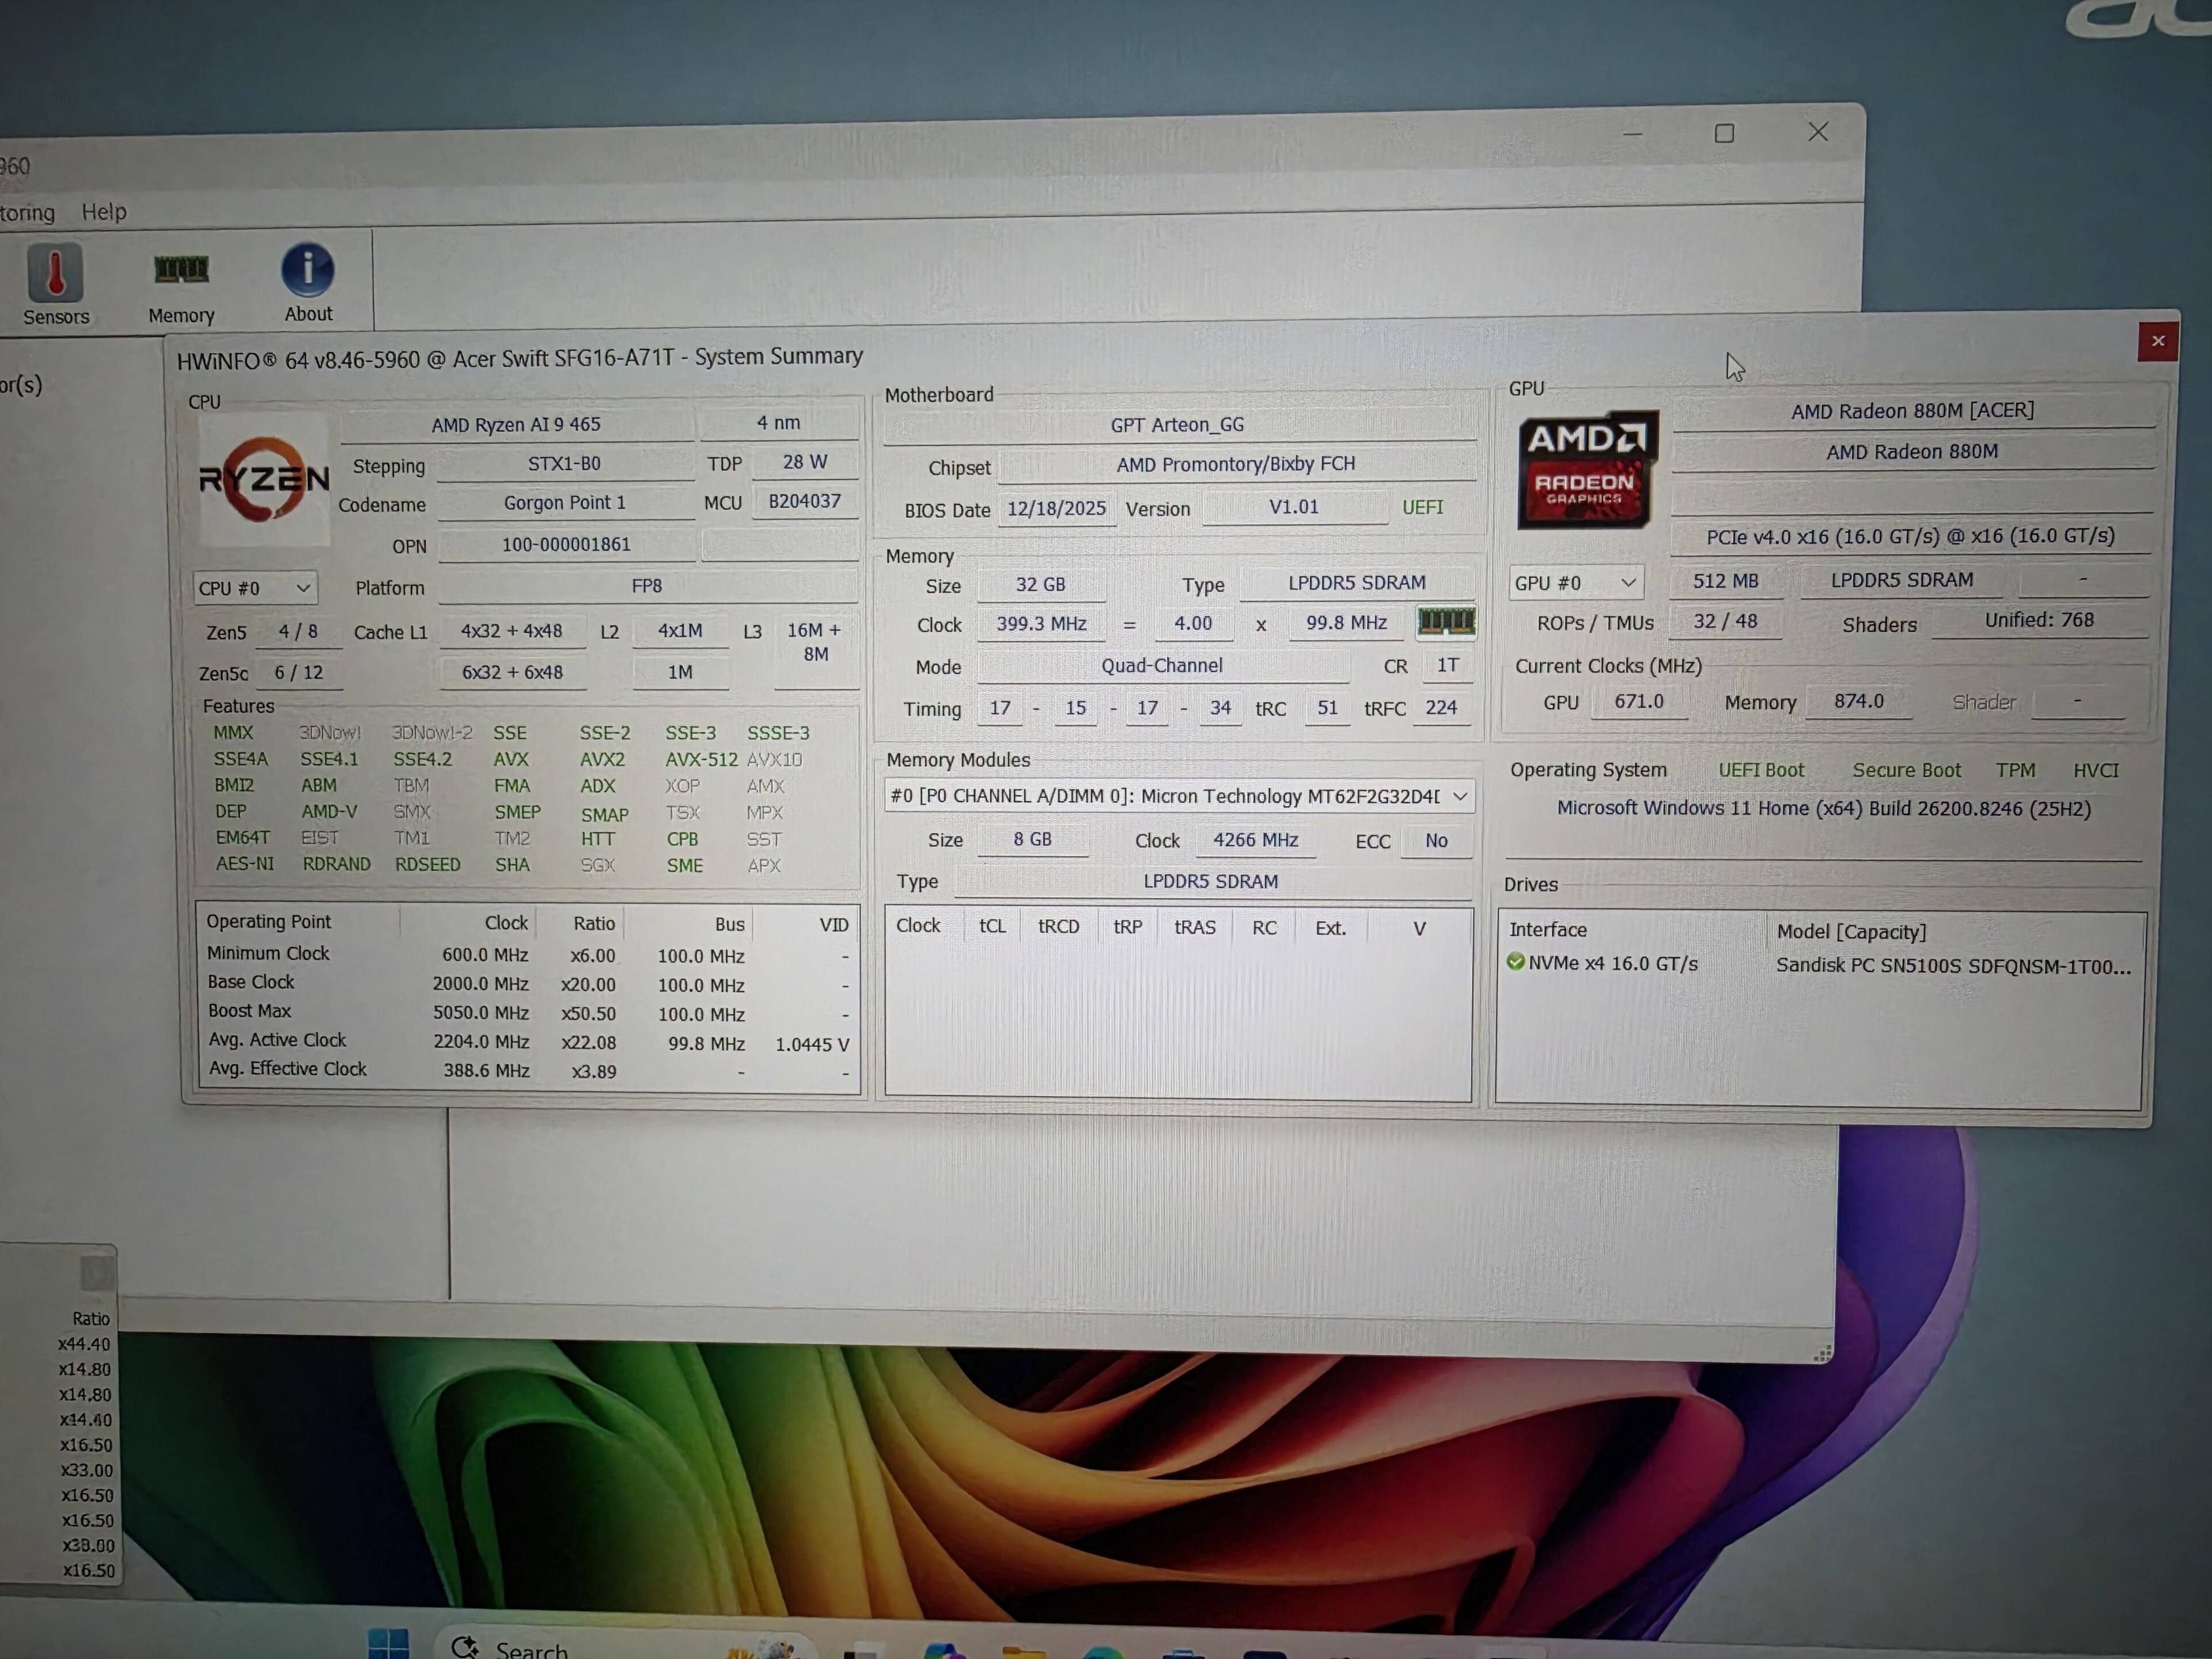This screenshot has width=2212, height=1659.
Task: Click the BIOS date 12/18/2025
Action: point(1056,508)
